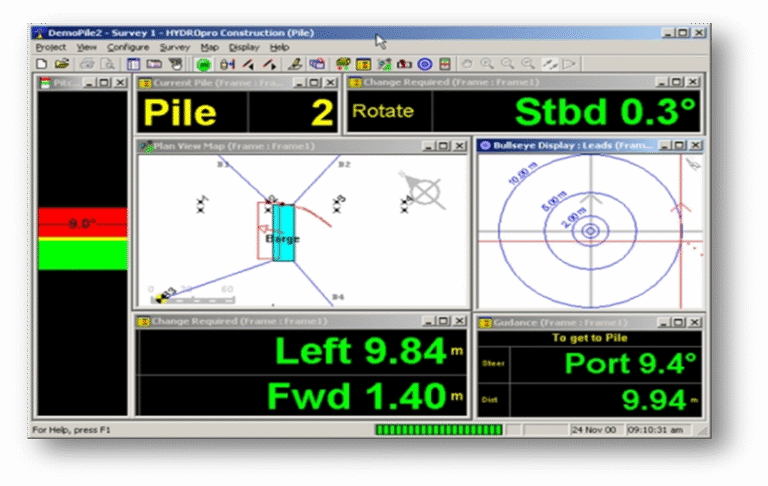Maximize the Plan View Map frame
The width and height of the screenshot is (768, 486).
click(444, 146)
